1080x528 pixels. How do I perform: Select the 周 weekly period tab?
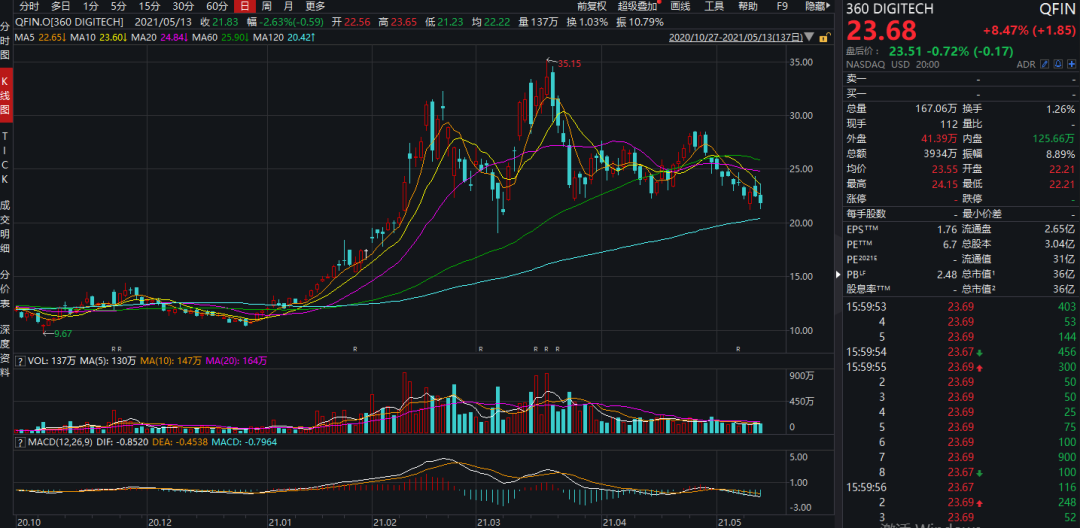(x=266, y=6)
